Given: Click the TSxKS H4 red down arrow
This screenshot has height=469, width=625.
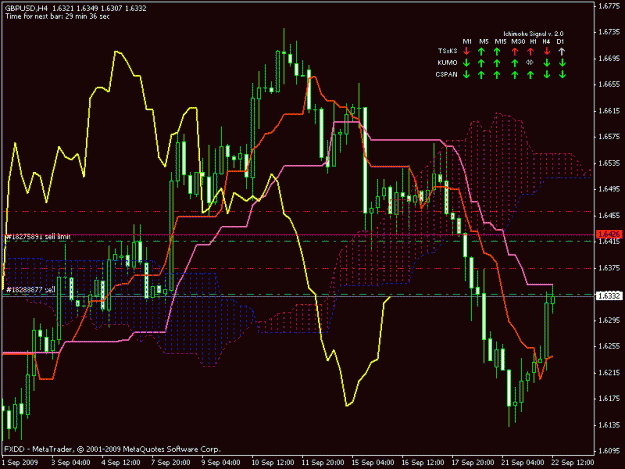Looking at the screenshot, I should 547,51.
